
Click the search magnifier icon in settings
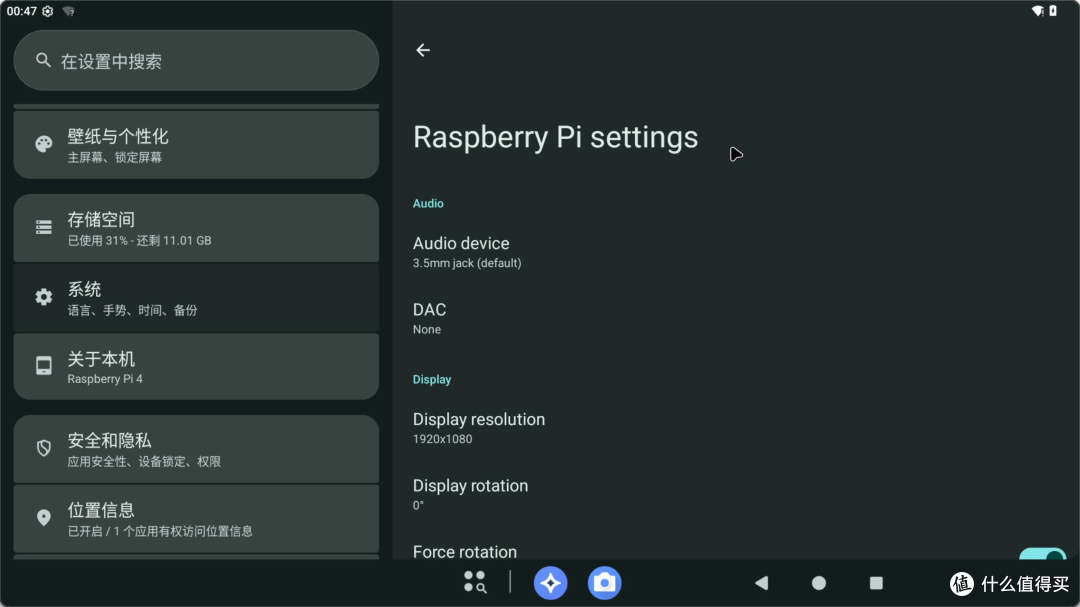point(43,61)
